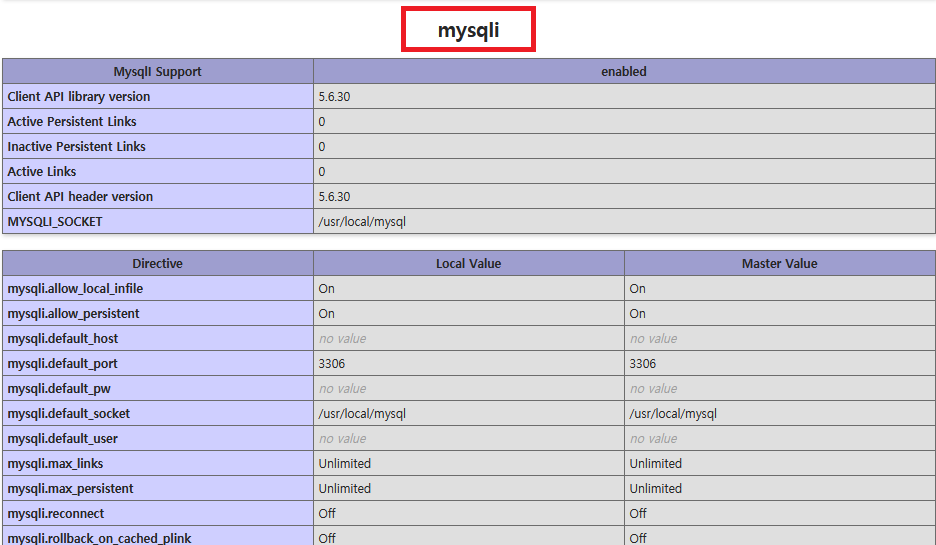Viewport: 936px width, 545px height.
Task: Click the mysqli.default_port directive name
Action: 63,364
